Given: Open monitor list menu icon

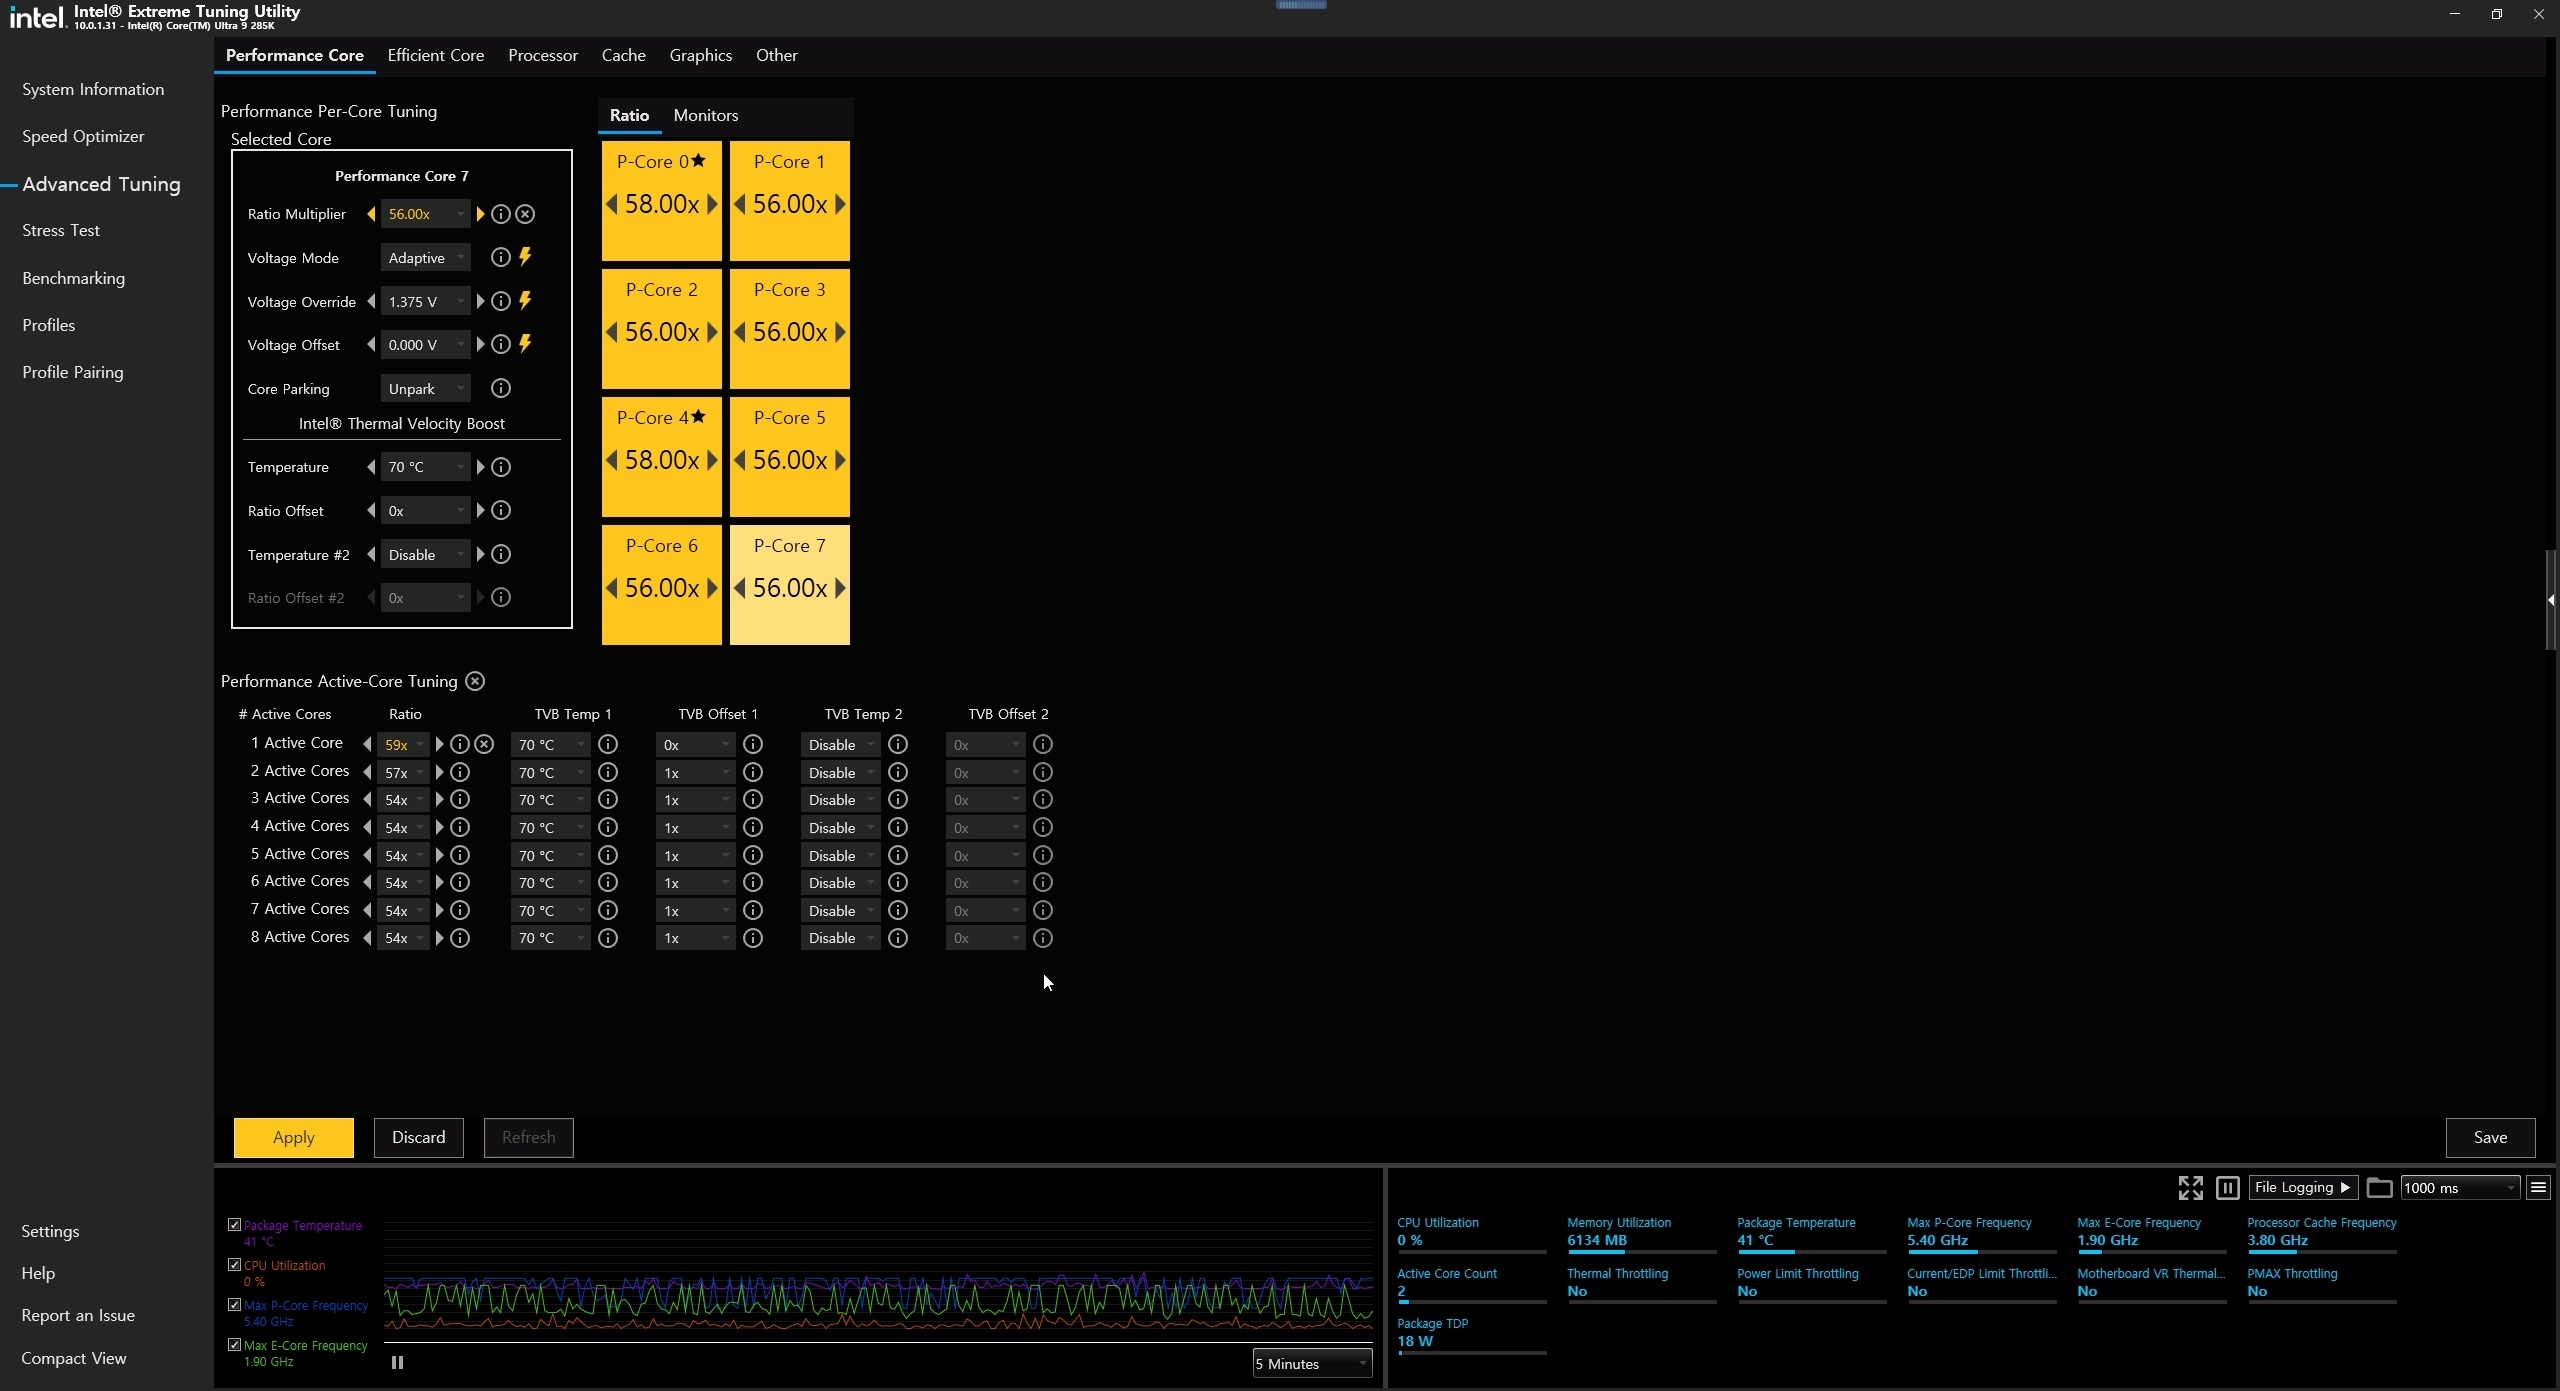Looking at the screenshot, I should 2538,1187.
